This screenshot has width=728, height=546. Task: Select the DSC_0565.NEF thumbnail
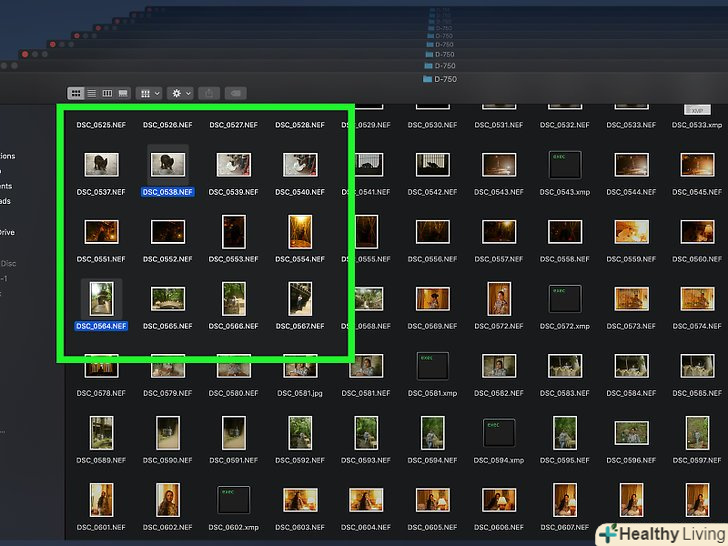click(x=167, y=298)
